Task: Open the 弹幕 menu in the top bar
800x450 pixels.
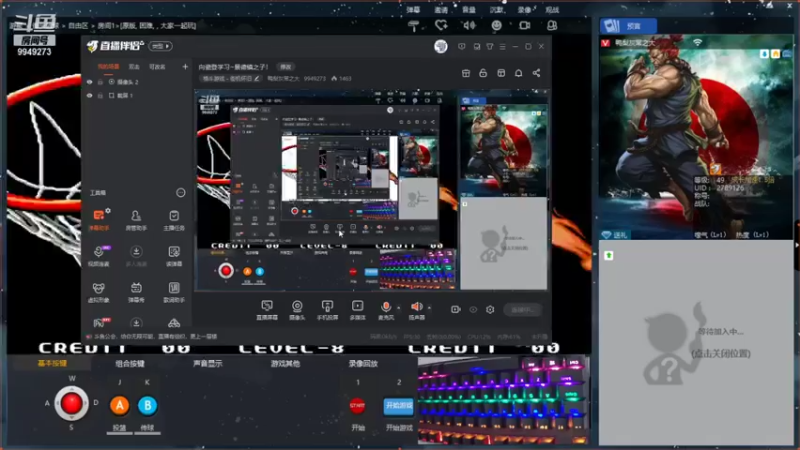Action: tap(413, 10)
